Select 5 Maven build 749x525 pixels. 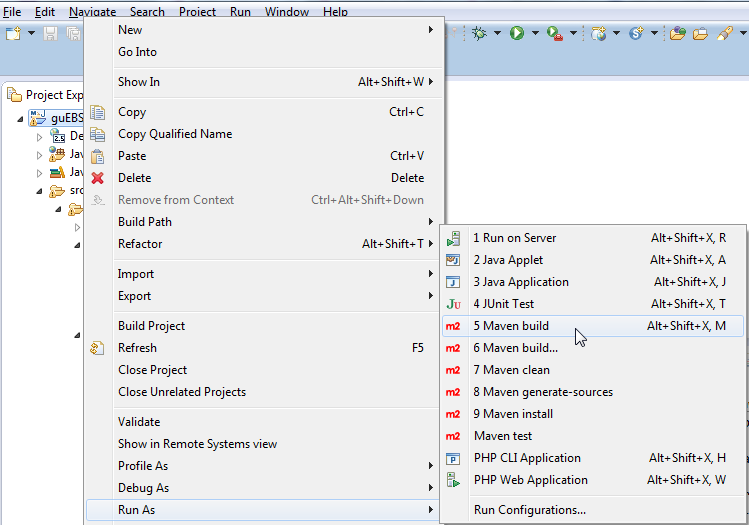(593, 326)
